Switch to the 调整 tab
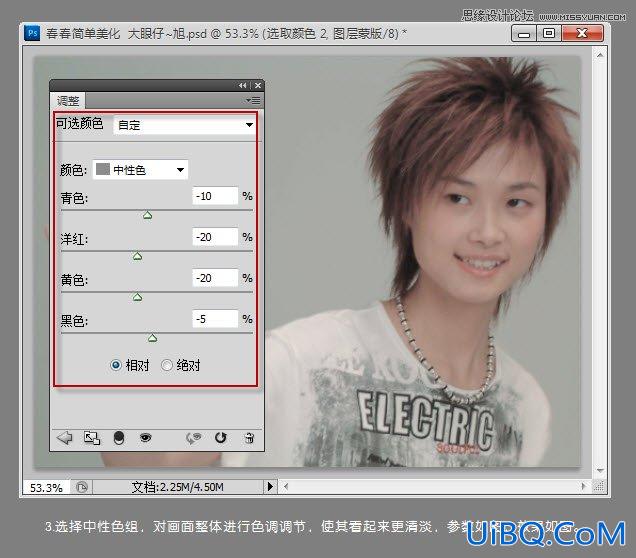This screenshot has height=558, width=636. click(68, 101)
